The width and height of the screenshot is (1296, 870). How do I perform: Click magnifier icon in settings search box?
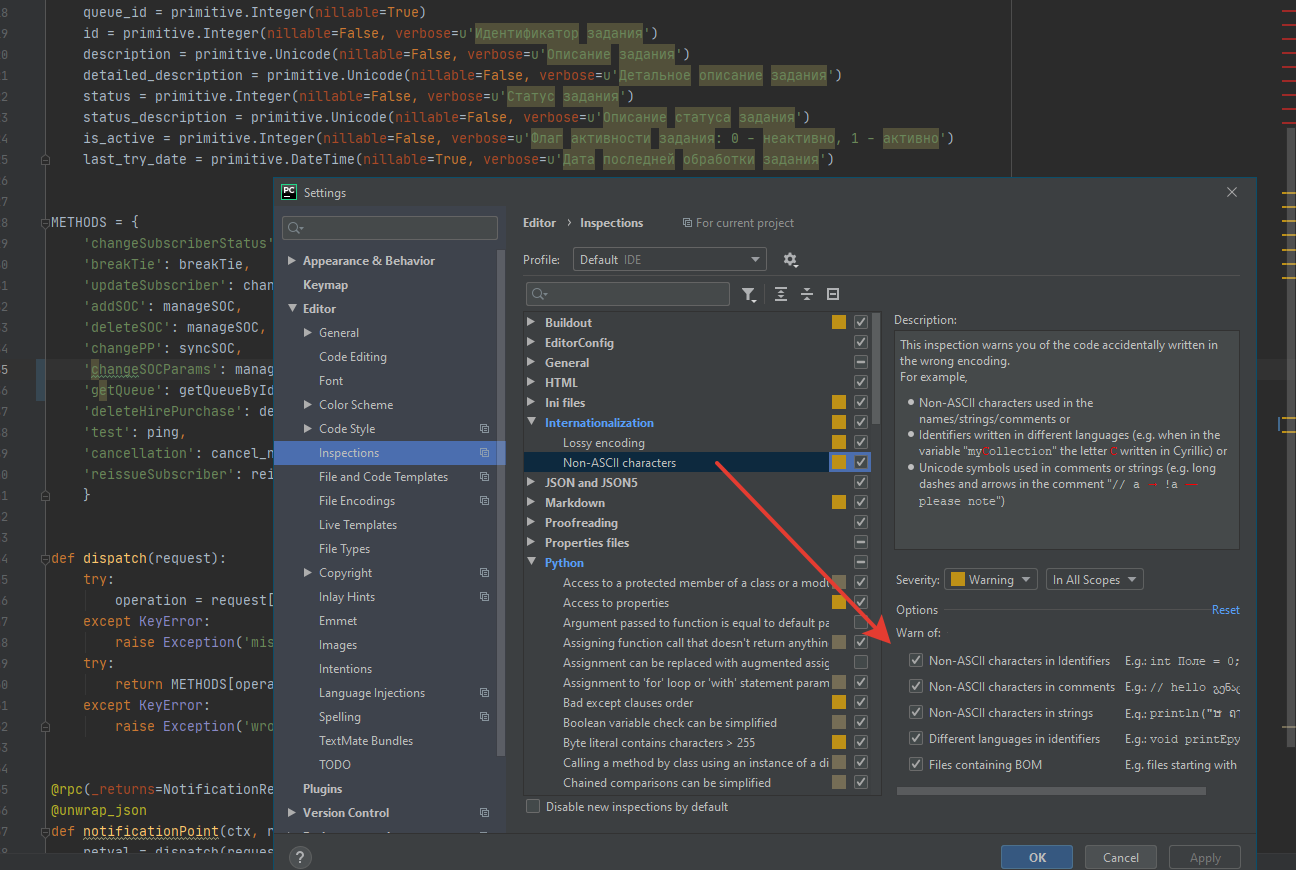coord(295,228)
